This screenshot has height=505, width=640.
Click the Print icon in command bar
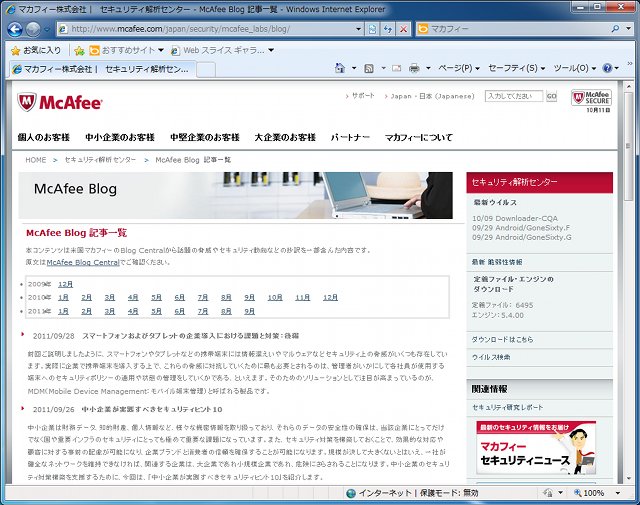point(414,68)
